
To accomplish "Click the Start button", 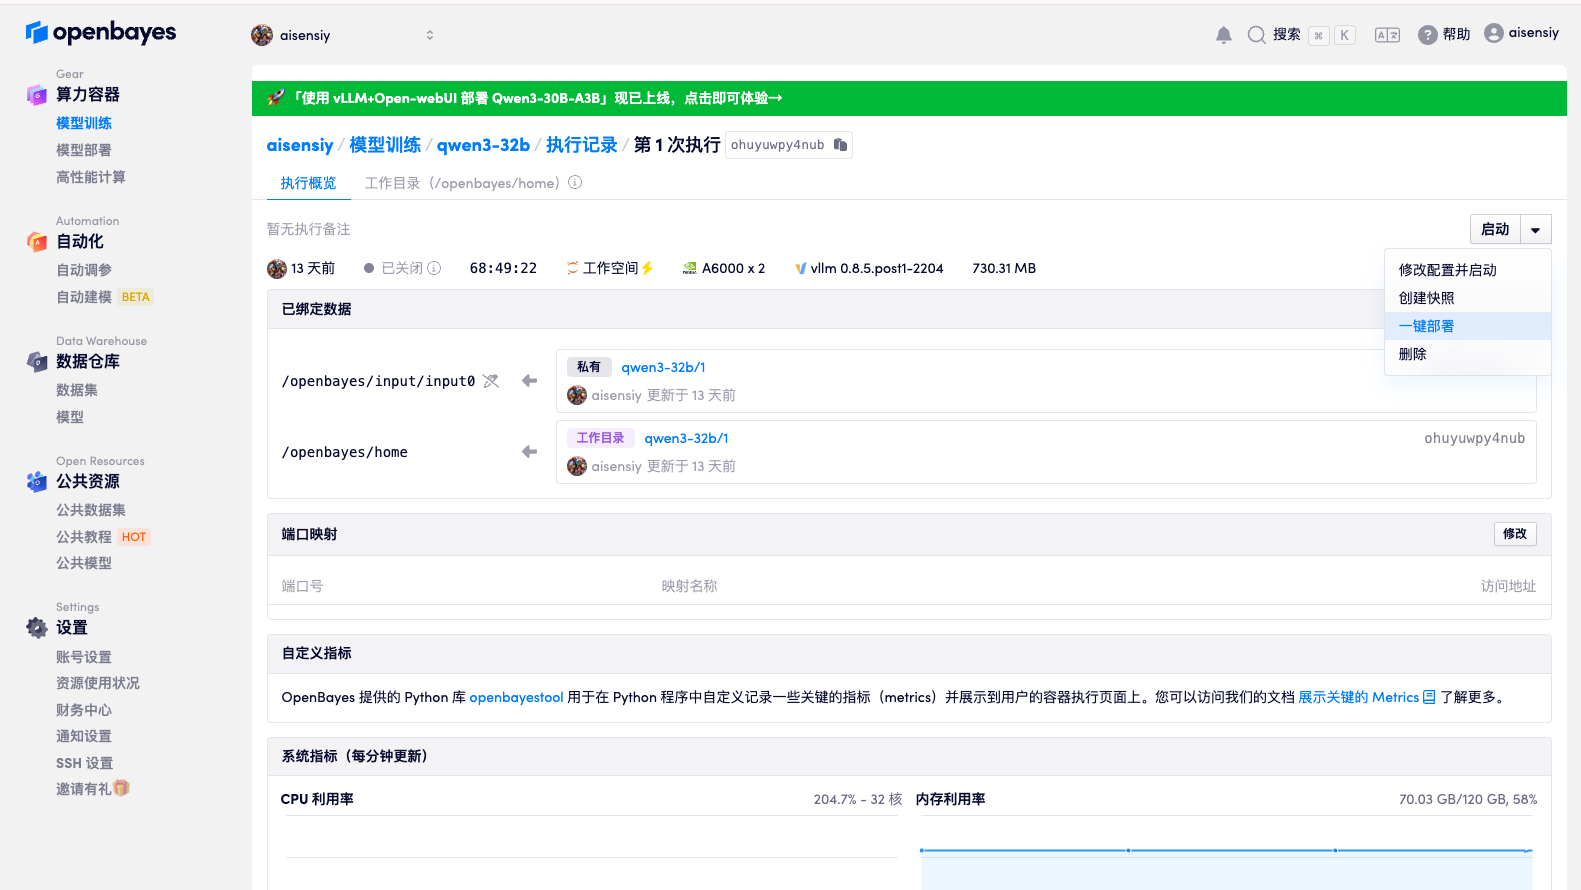I will click(x=1495, y=230).
